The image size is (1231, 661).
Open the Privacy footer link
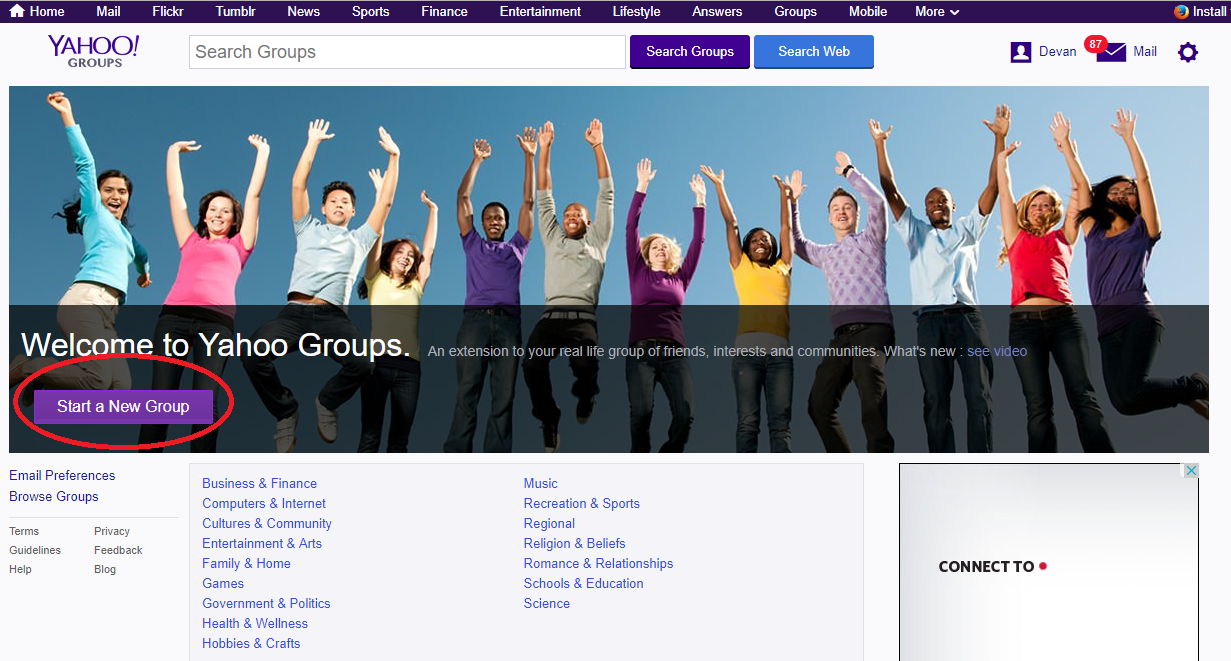(112, 531)
